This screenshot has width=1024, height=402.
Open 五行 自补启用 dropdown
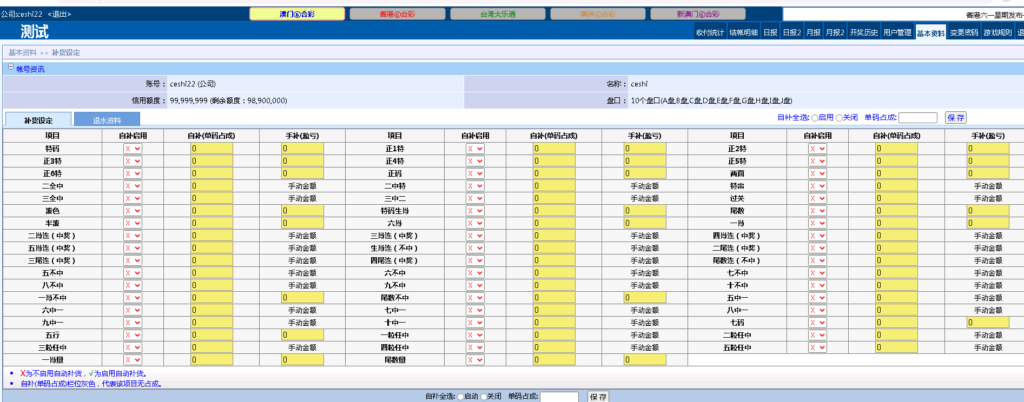[132, 335]
